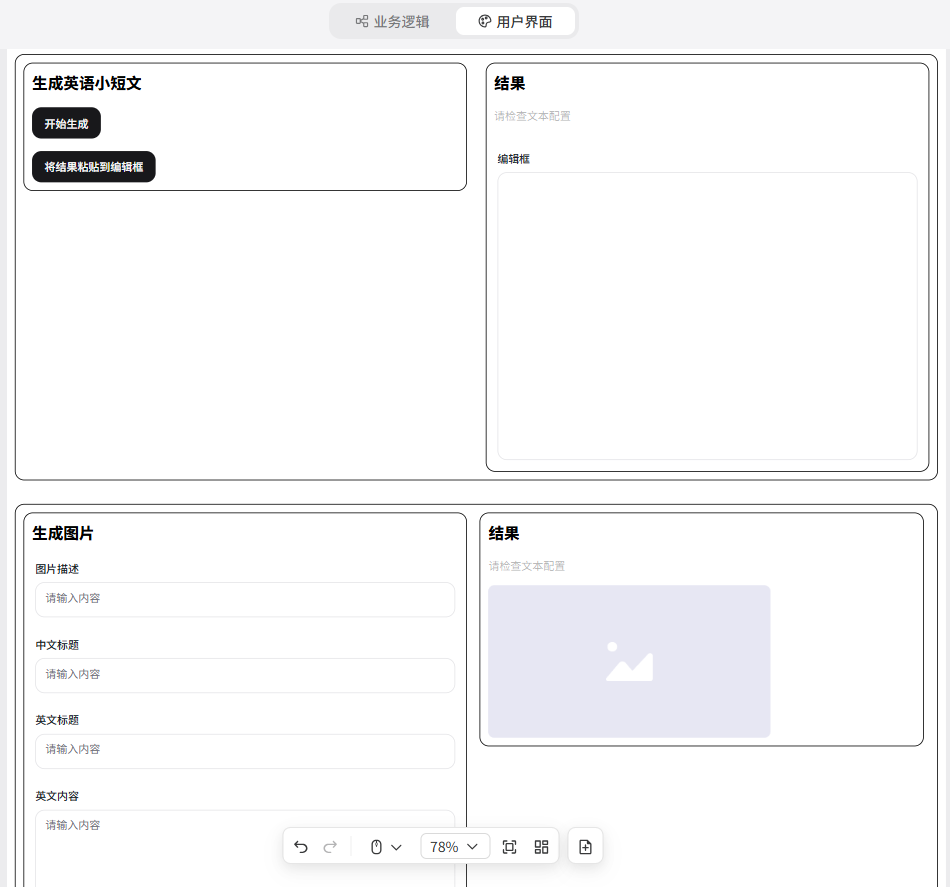Click the fit-to-screen icon
The width and height of the screenshot is (950, 887).
coord(510,846)
